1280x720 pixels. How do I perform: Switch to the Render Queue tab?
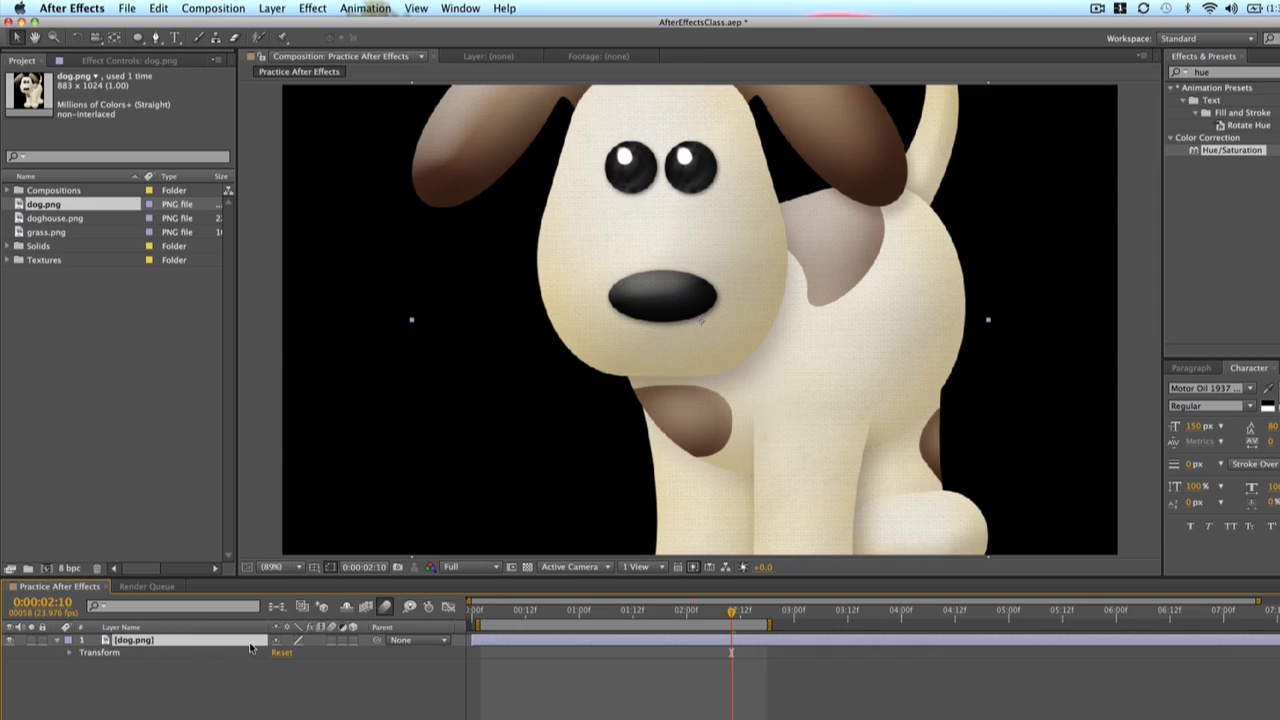pyautogui.click(x=147, y=586)
